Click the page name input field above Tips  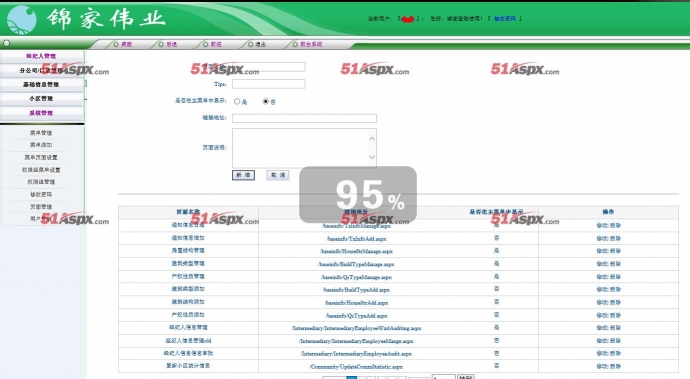(268, 67)
